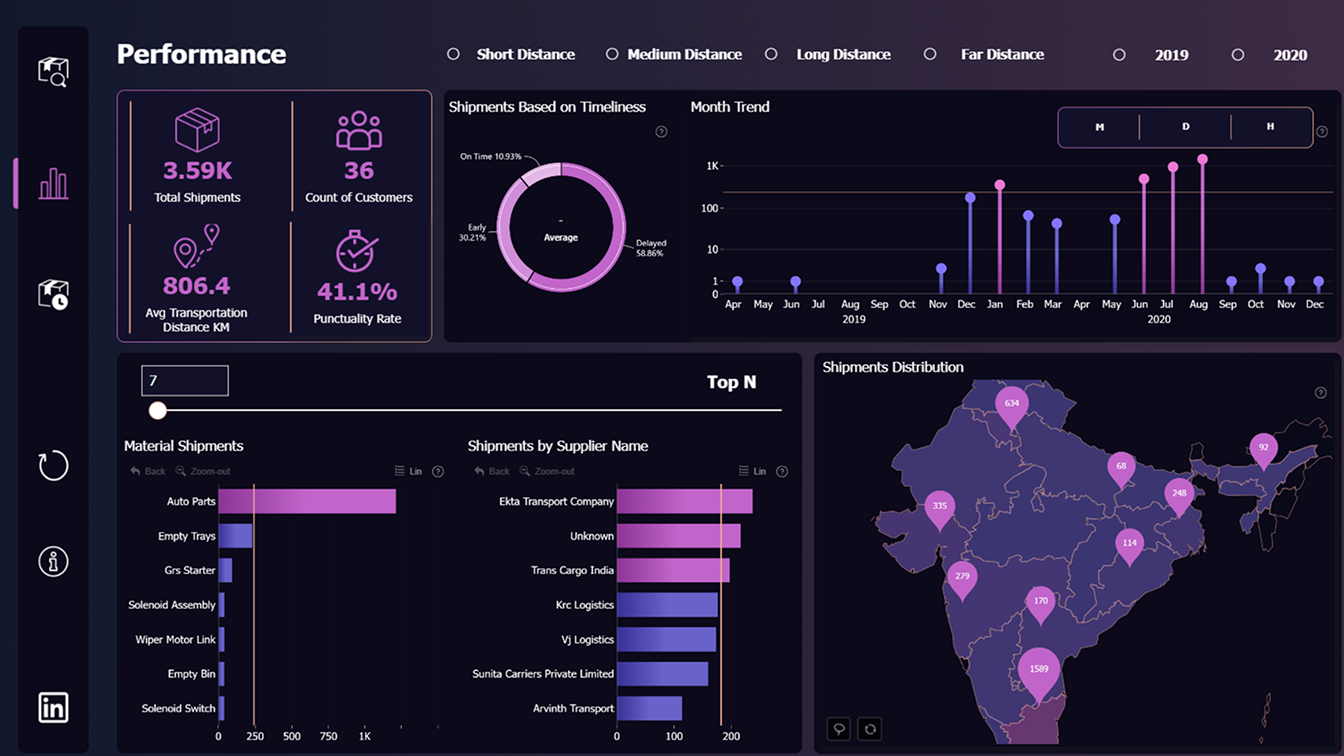1344x756 pixels.
Task: Click the map refresh icon
Action: [870, 729]
